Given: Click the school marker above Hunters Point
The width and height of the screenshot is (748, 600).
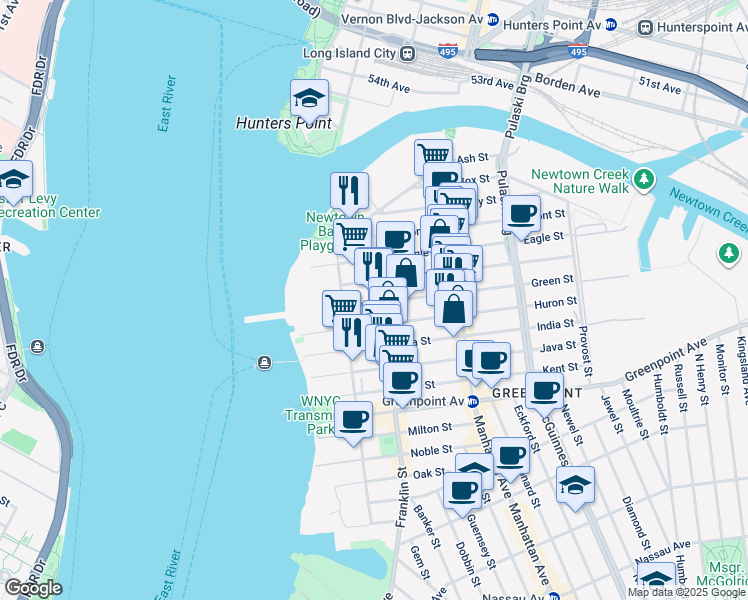Looking at the screenshot, I should coord(309,98).
